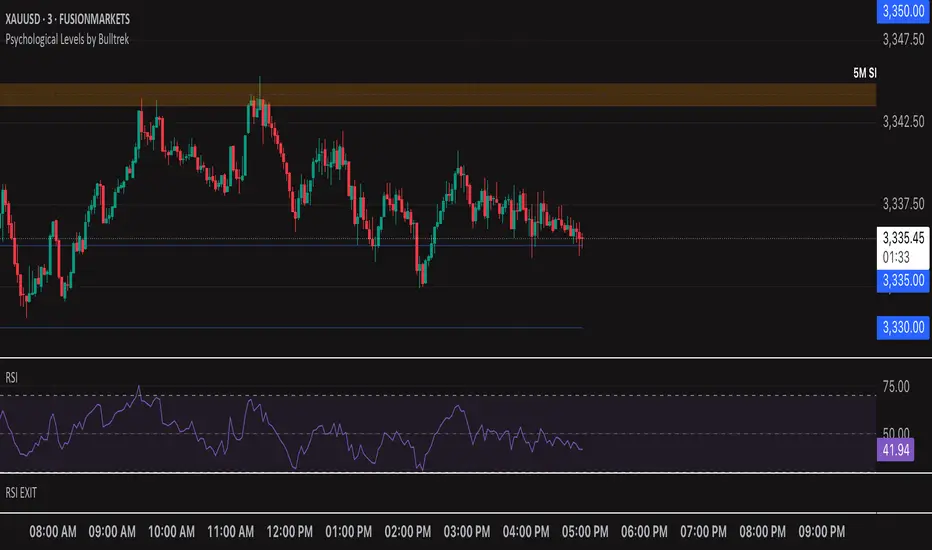
Task: Click the 08:00 AM time axis label
Action: coord(53,532)
